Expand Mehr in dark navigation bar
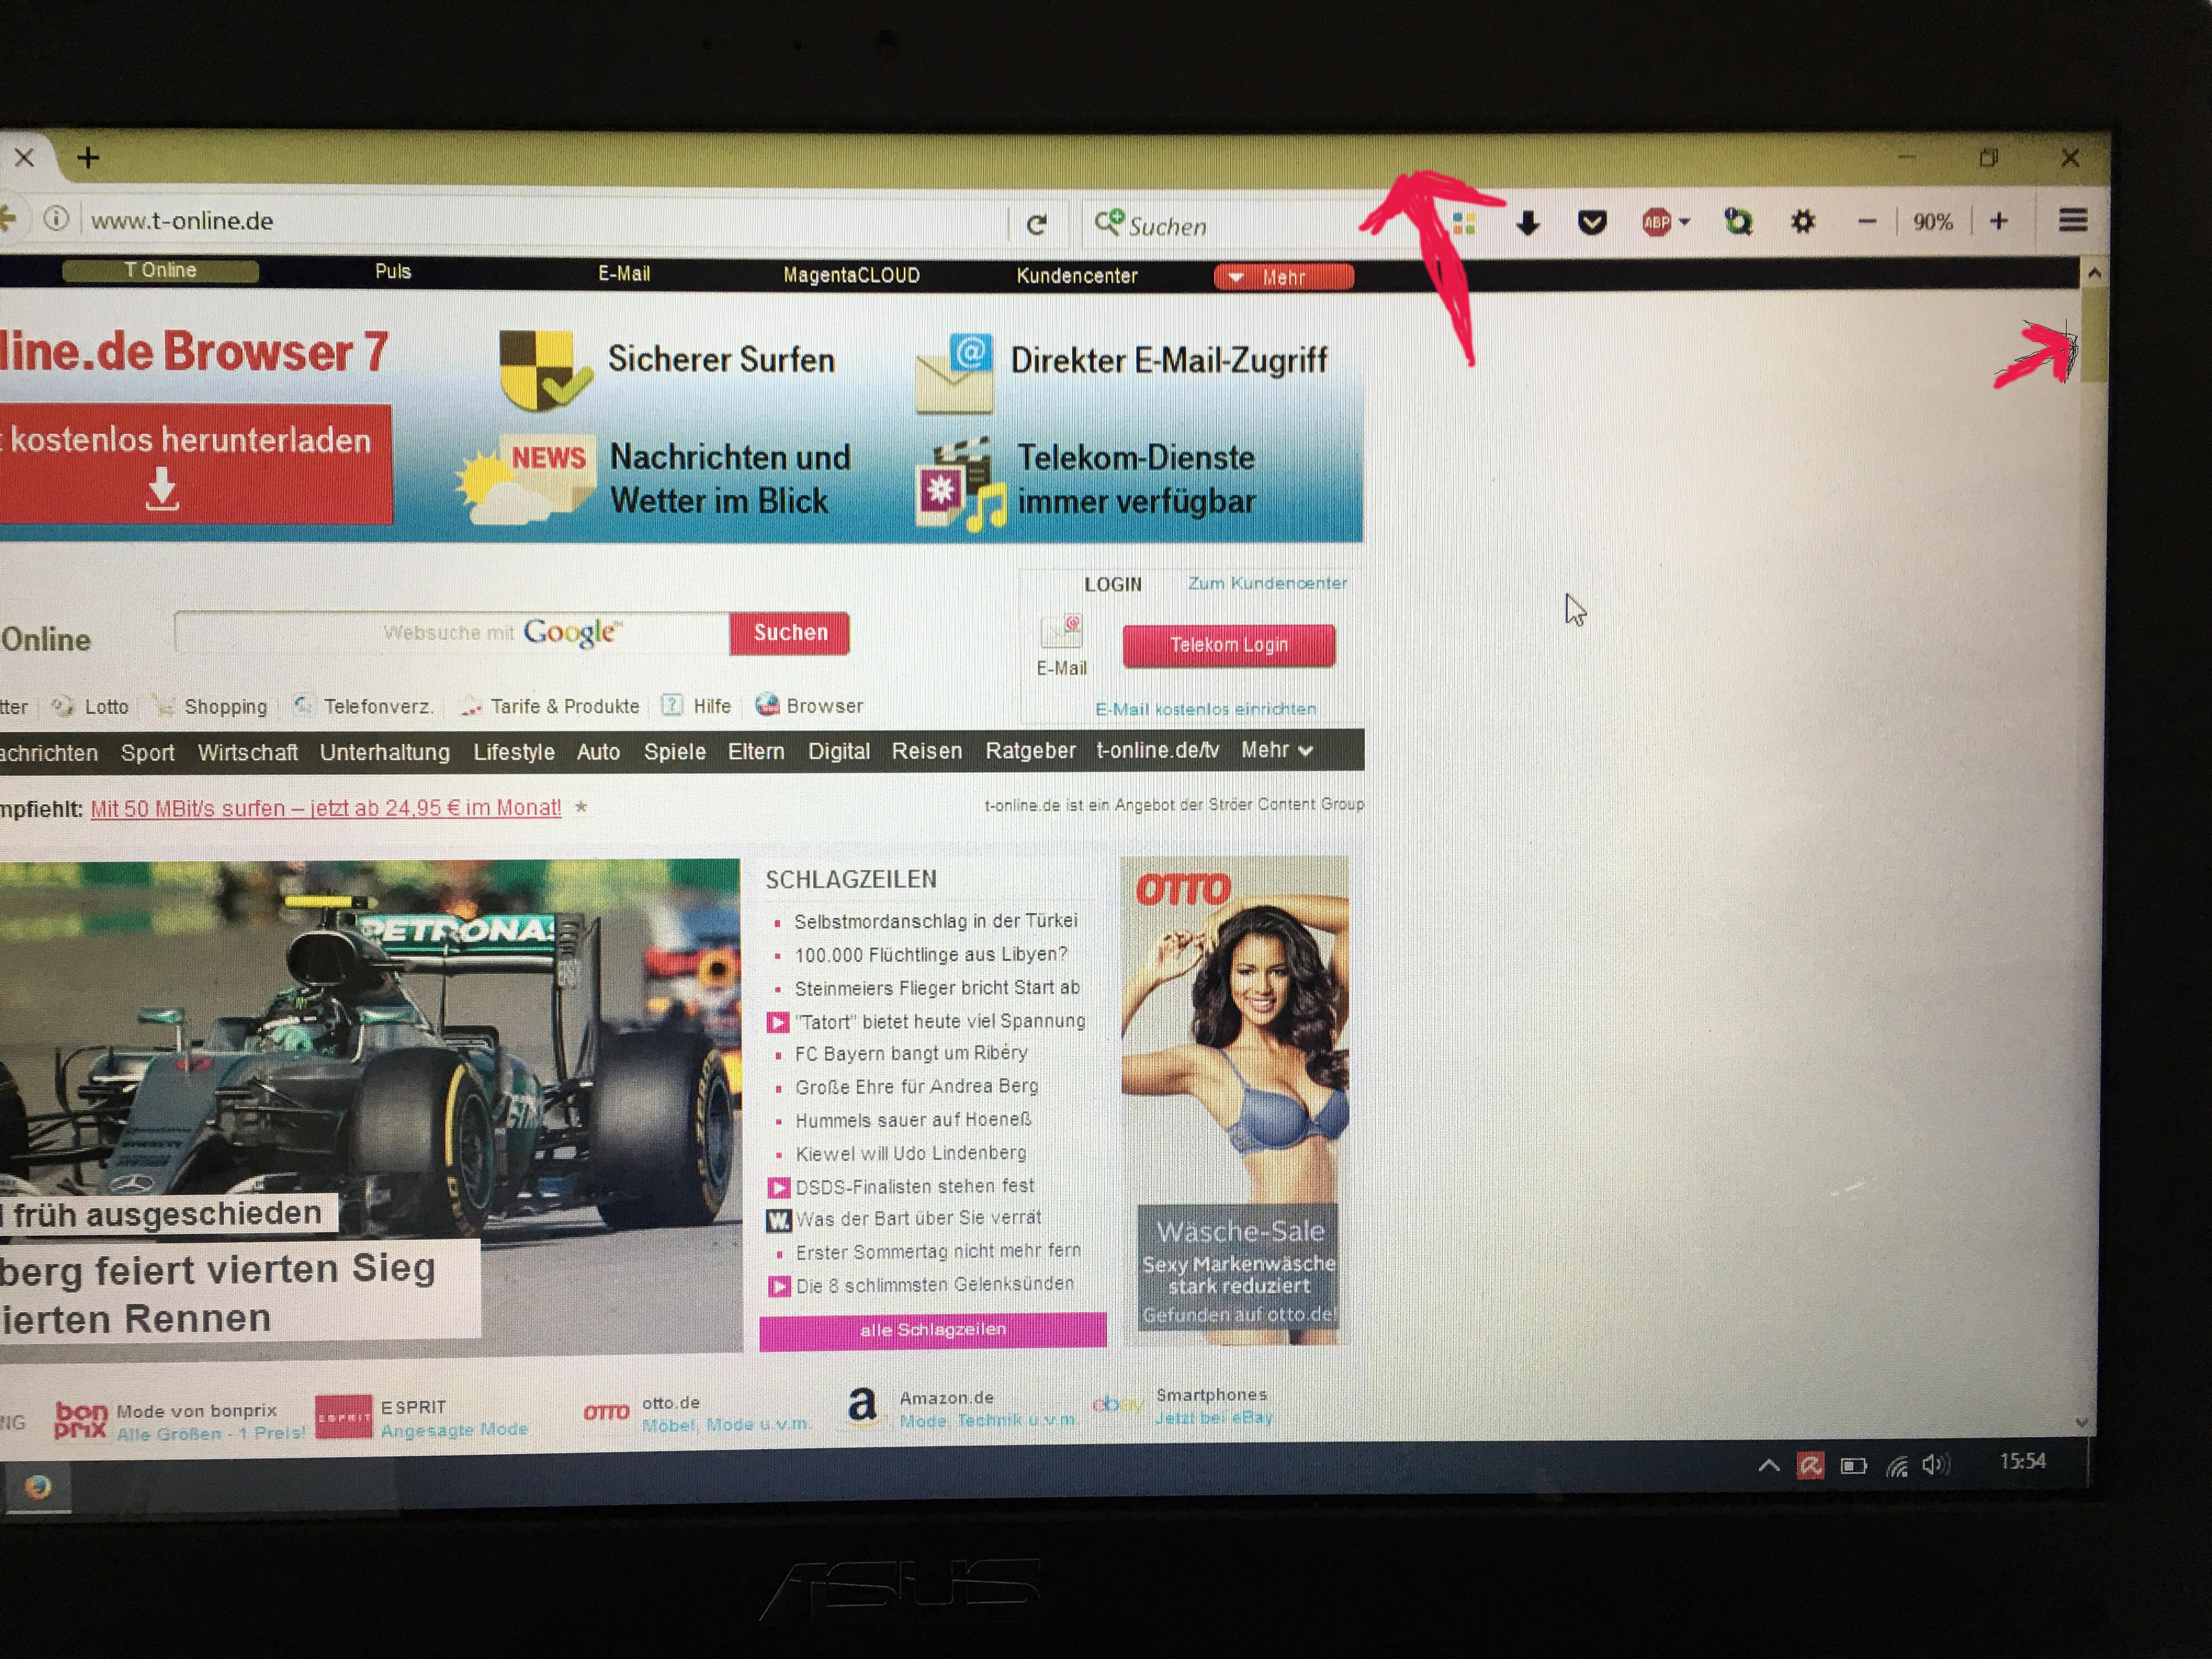This screenshot has height=1659, width=2212. [1277, 750]
